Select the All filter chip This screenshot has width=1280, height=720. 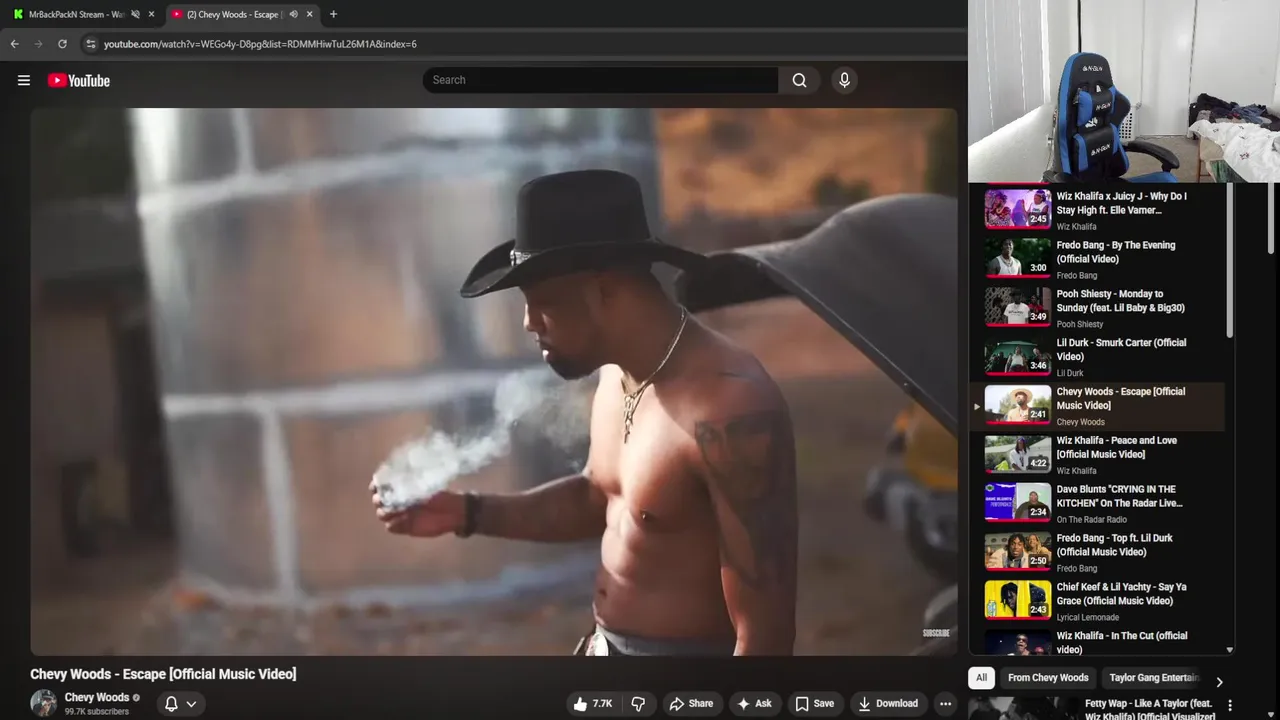(x=981, y=677)
